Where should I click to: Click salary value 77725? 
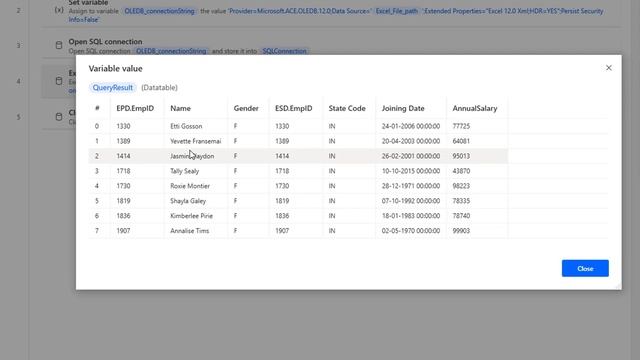[x=461, y=126]
